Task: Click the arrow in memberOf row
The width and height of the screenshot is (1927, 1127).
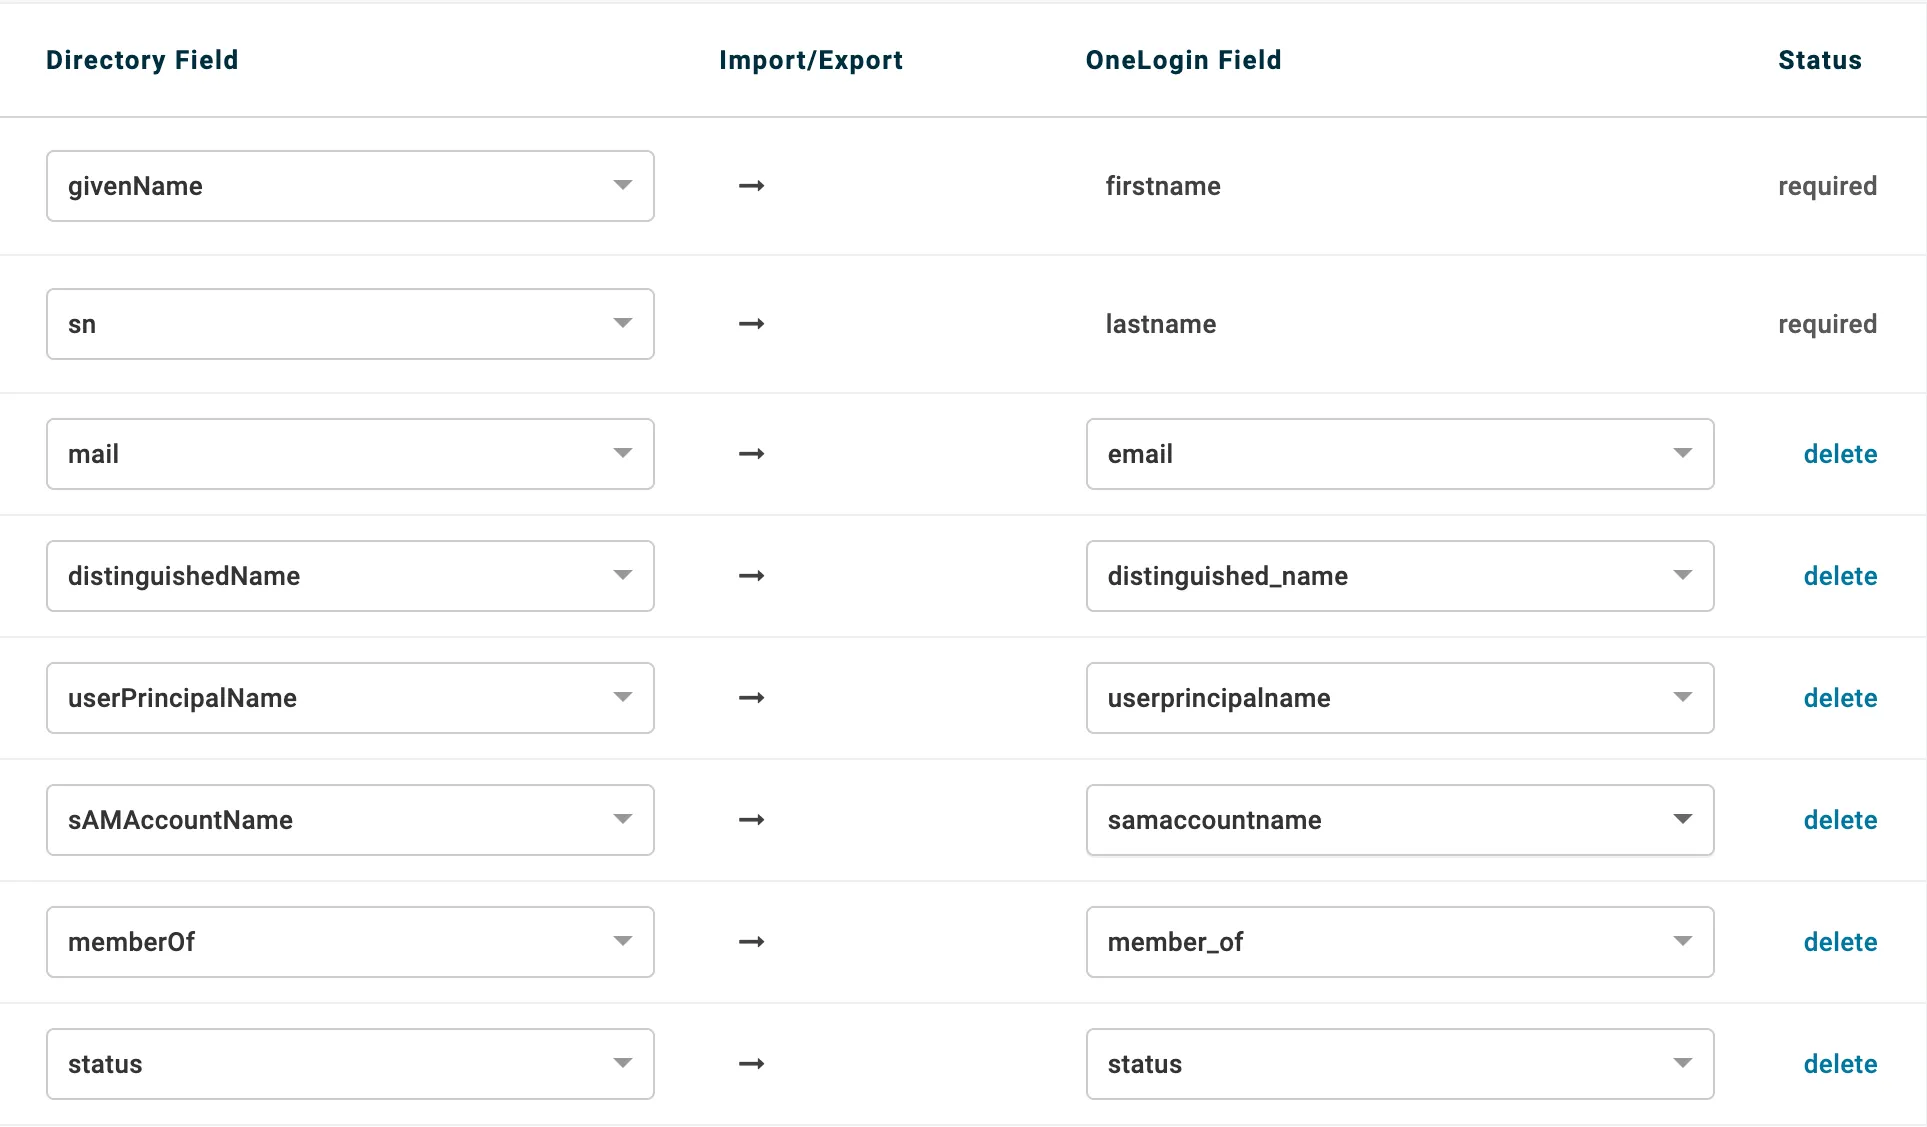Action: (751, 942)
